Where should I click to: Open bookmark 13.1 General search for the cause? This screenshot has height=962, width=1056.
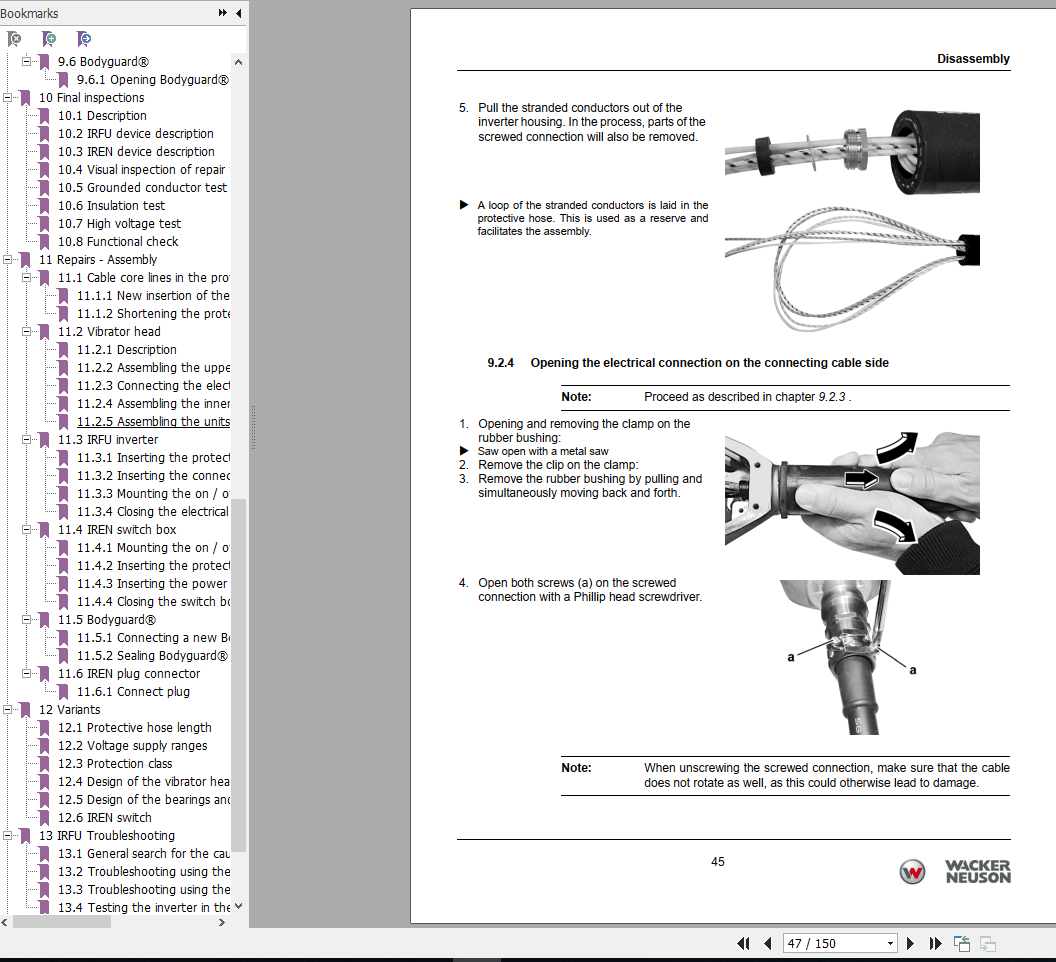point(143,854)
